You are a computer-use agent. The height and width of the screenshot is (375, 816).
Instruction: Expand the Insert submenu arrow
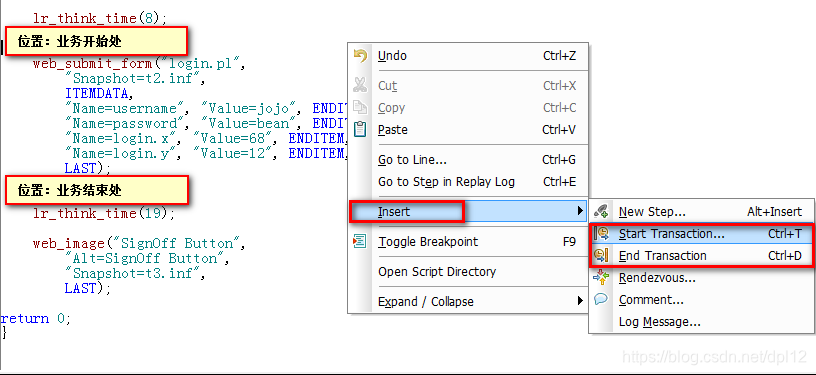tap(580, 211)
